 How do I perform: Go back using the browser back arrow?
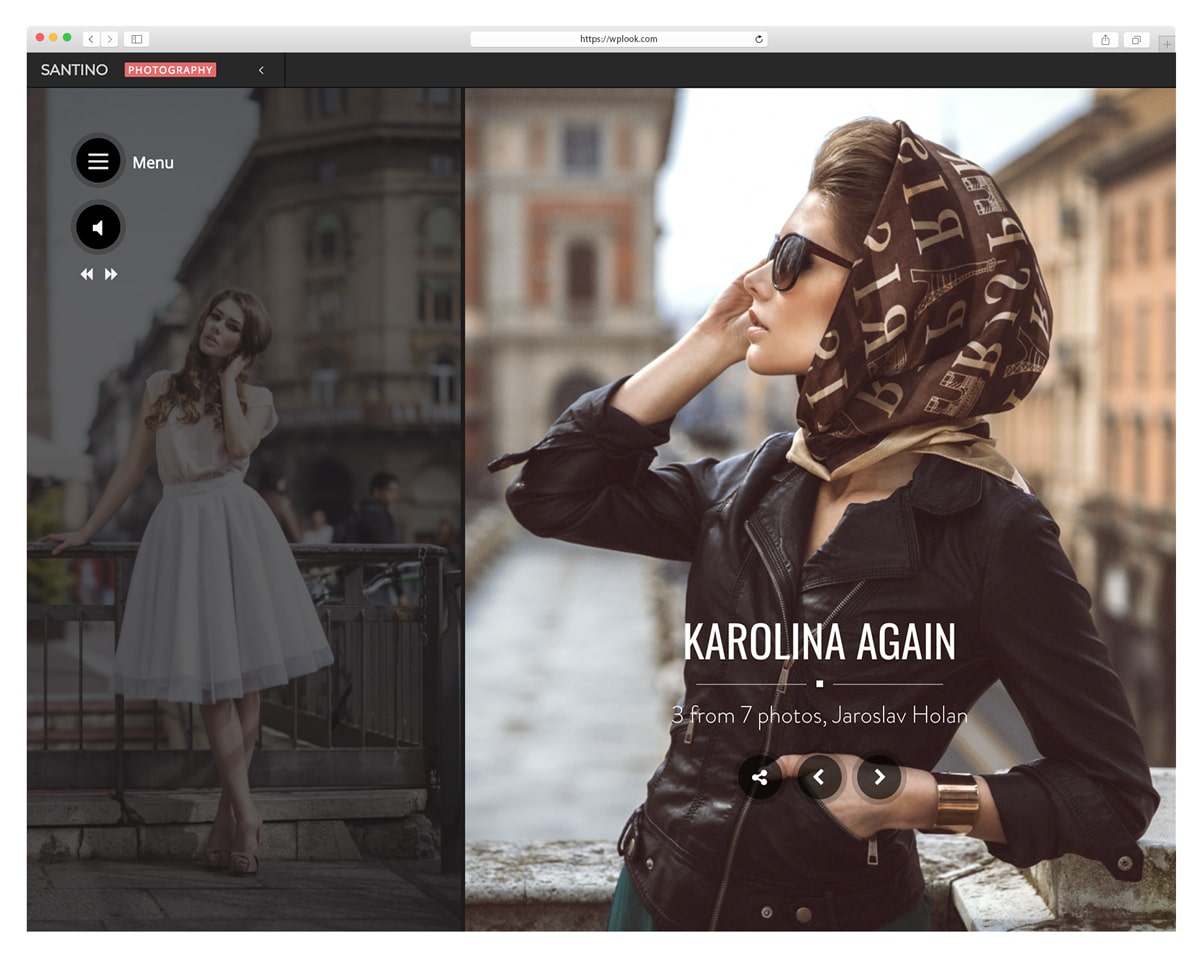[91, 39]
